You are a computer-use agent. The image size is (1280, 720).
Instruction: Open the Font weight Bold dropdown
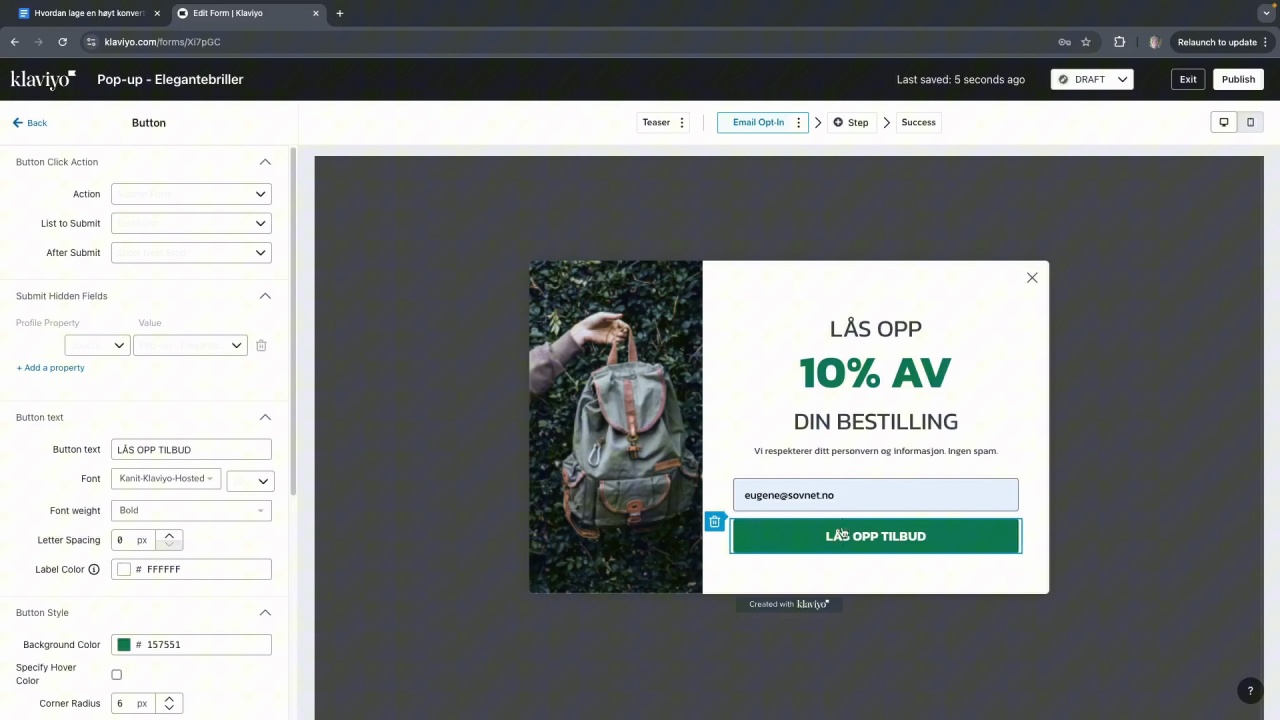click(191, 511)
